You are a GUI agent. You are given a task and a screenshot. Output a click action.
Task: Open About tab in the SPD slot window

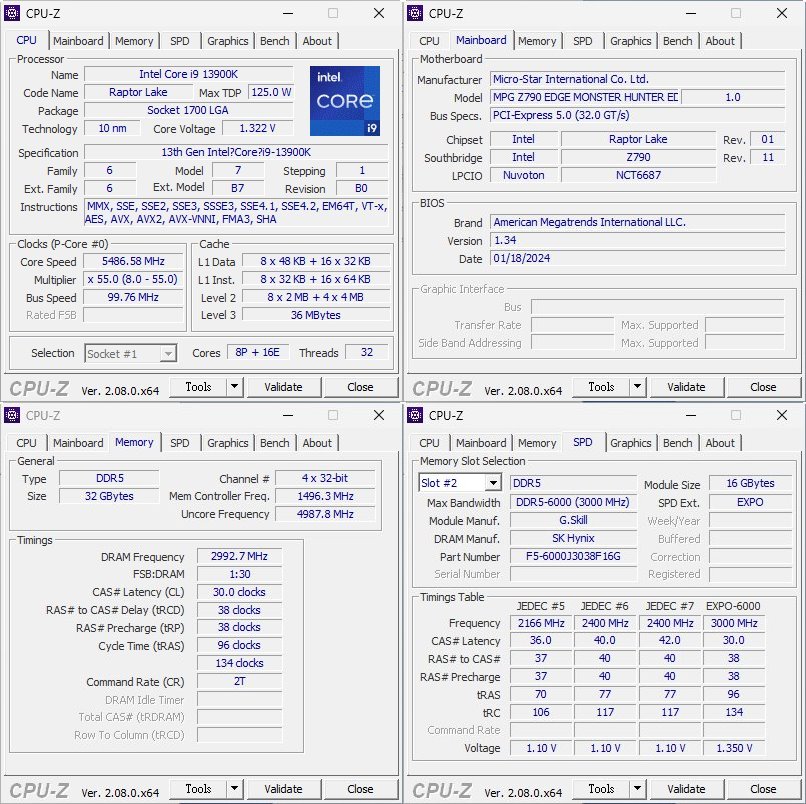click(x=720, y=443)
